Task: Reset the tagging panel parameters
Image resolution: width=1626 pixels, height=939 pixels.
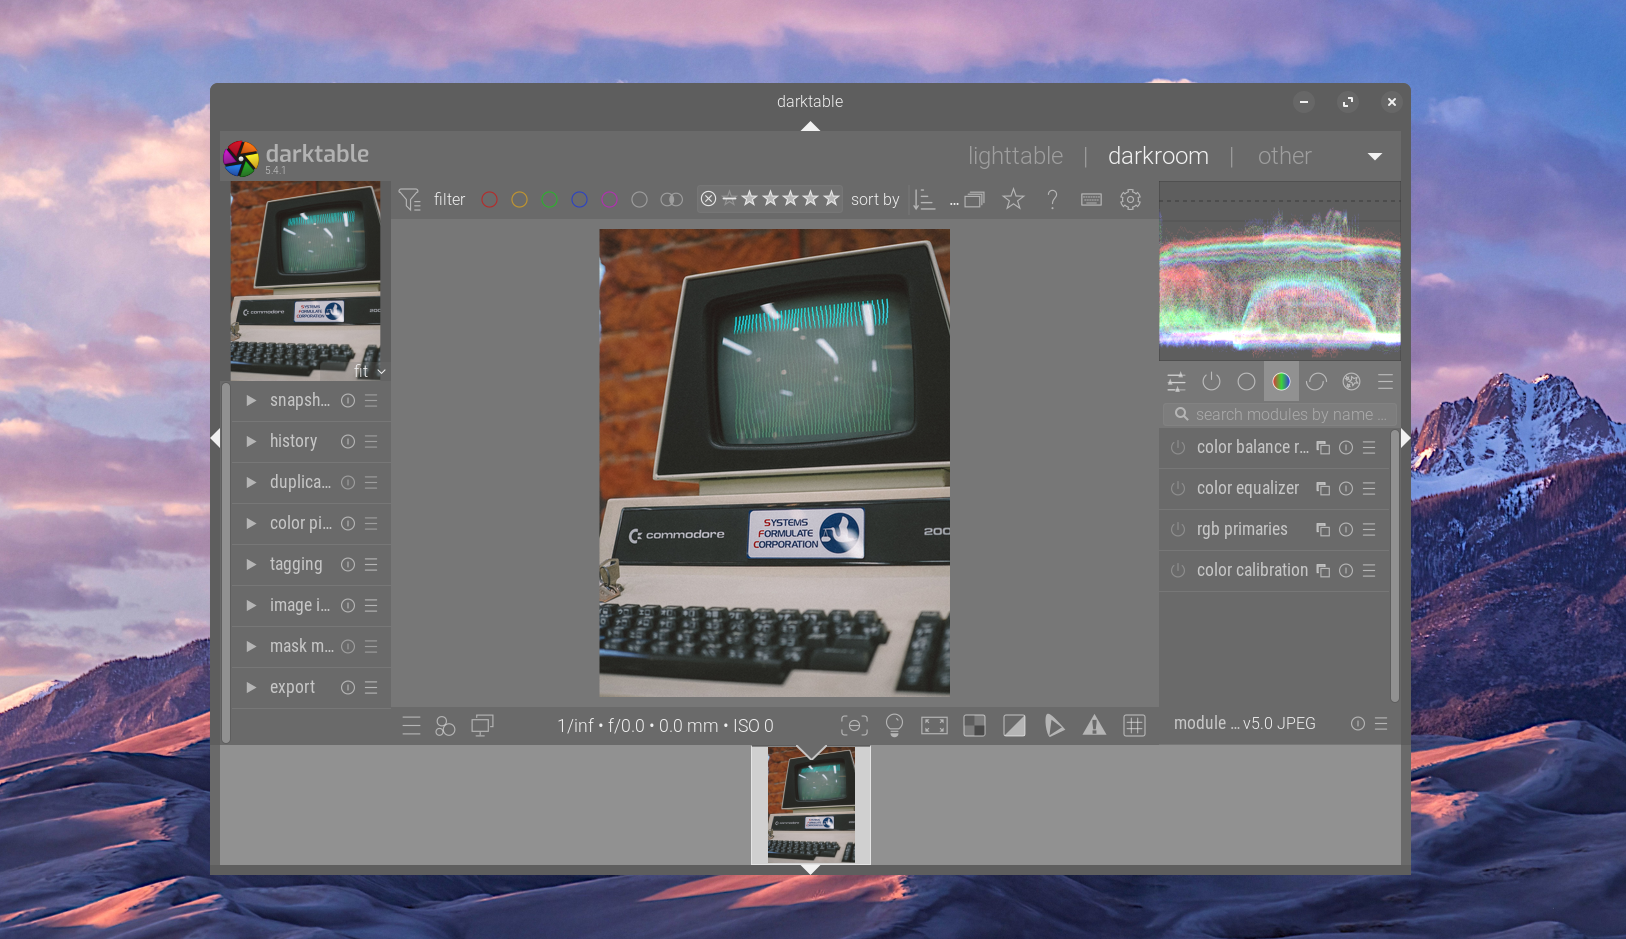Action: [348, 564]
